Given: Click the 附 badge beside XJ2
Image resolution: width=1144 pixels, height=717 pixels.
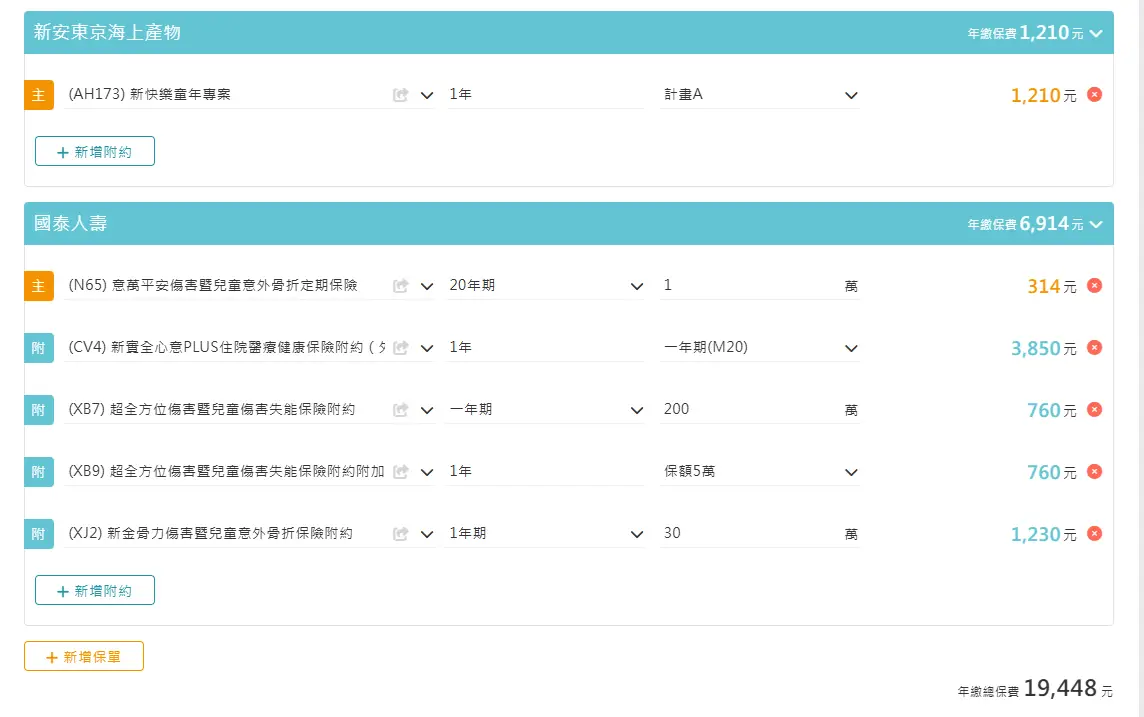Looking at the screenshot, I should point(39,534).
